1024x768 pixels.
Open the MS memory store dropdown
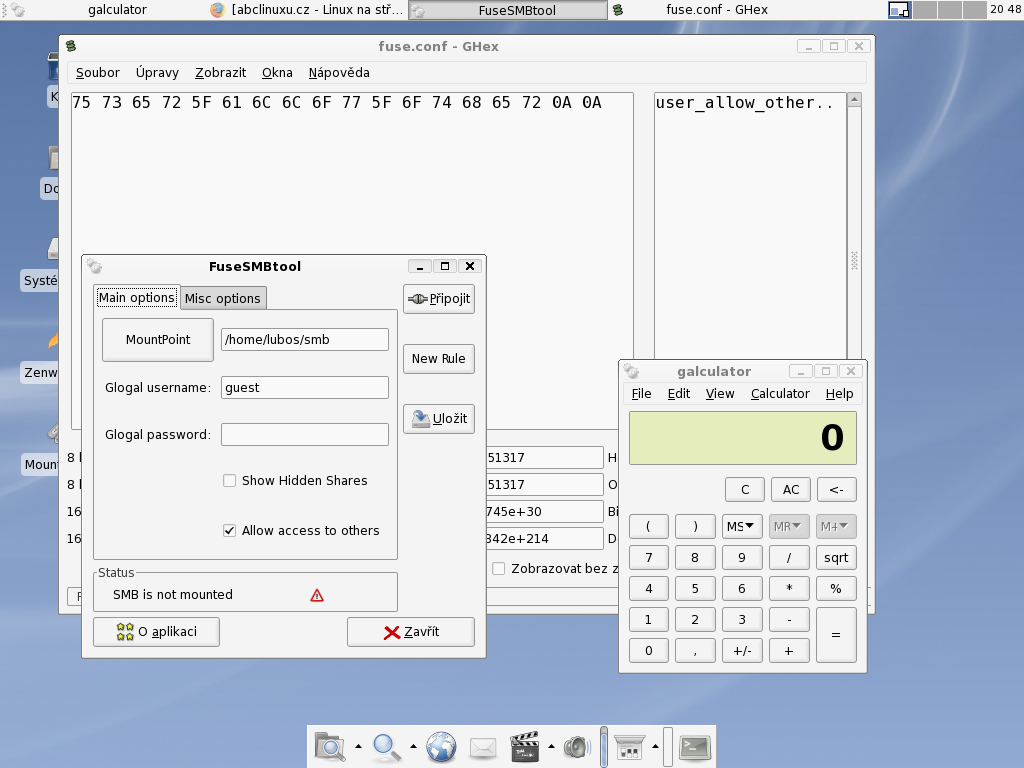coord(742,526)
